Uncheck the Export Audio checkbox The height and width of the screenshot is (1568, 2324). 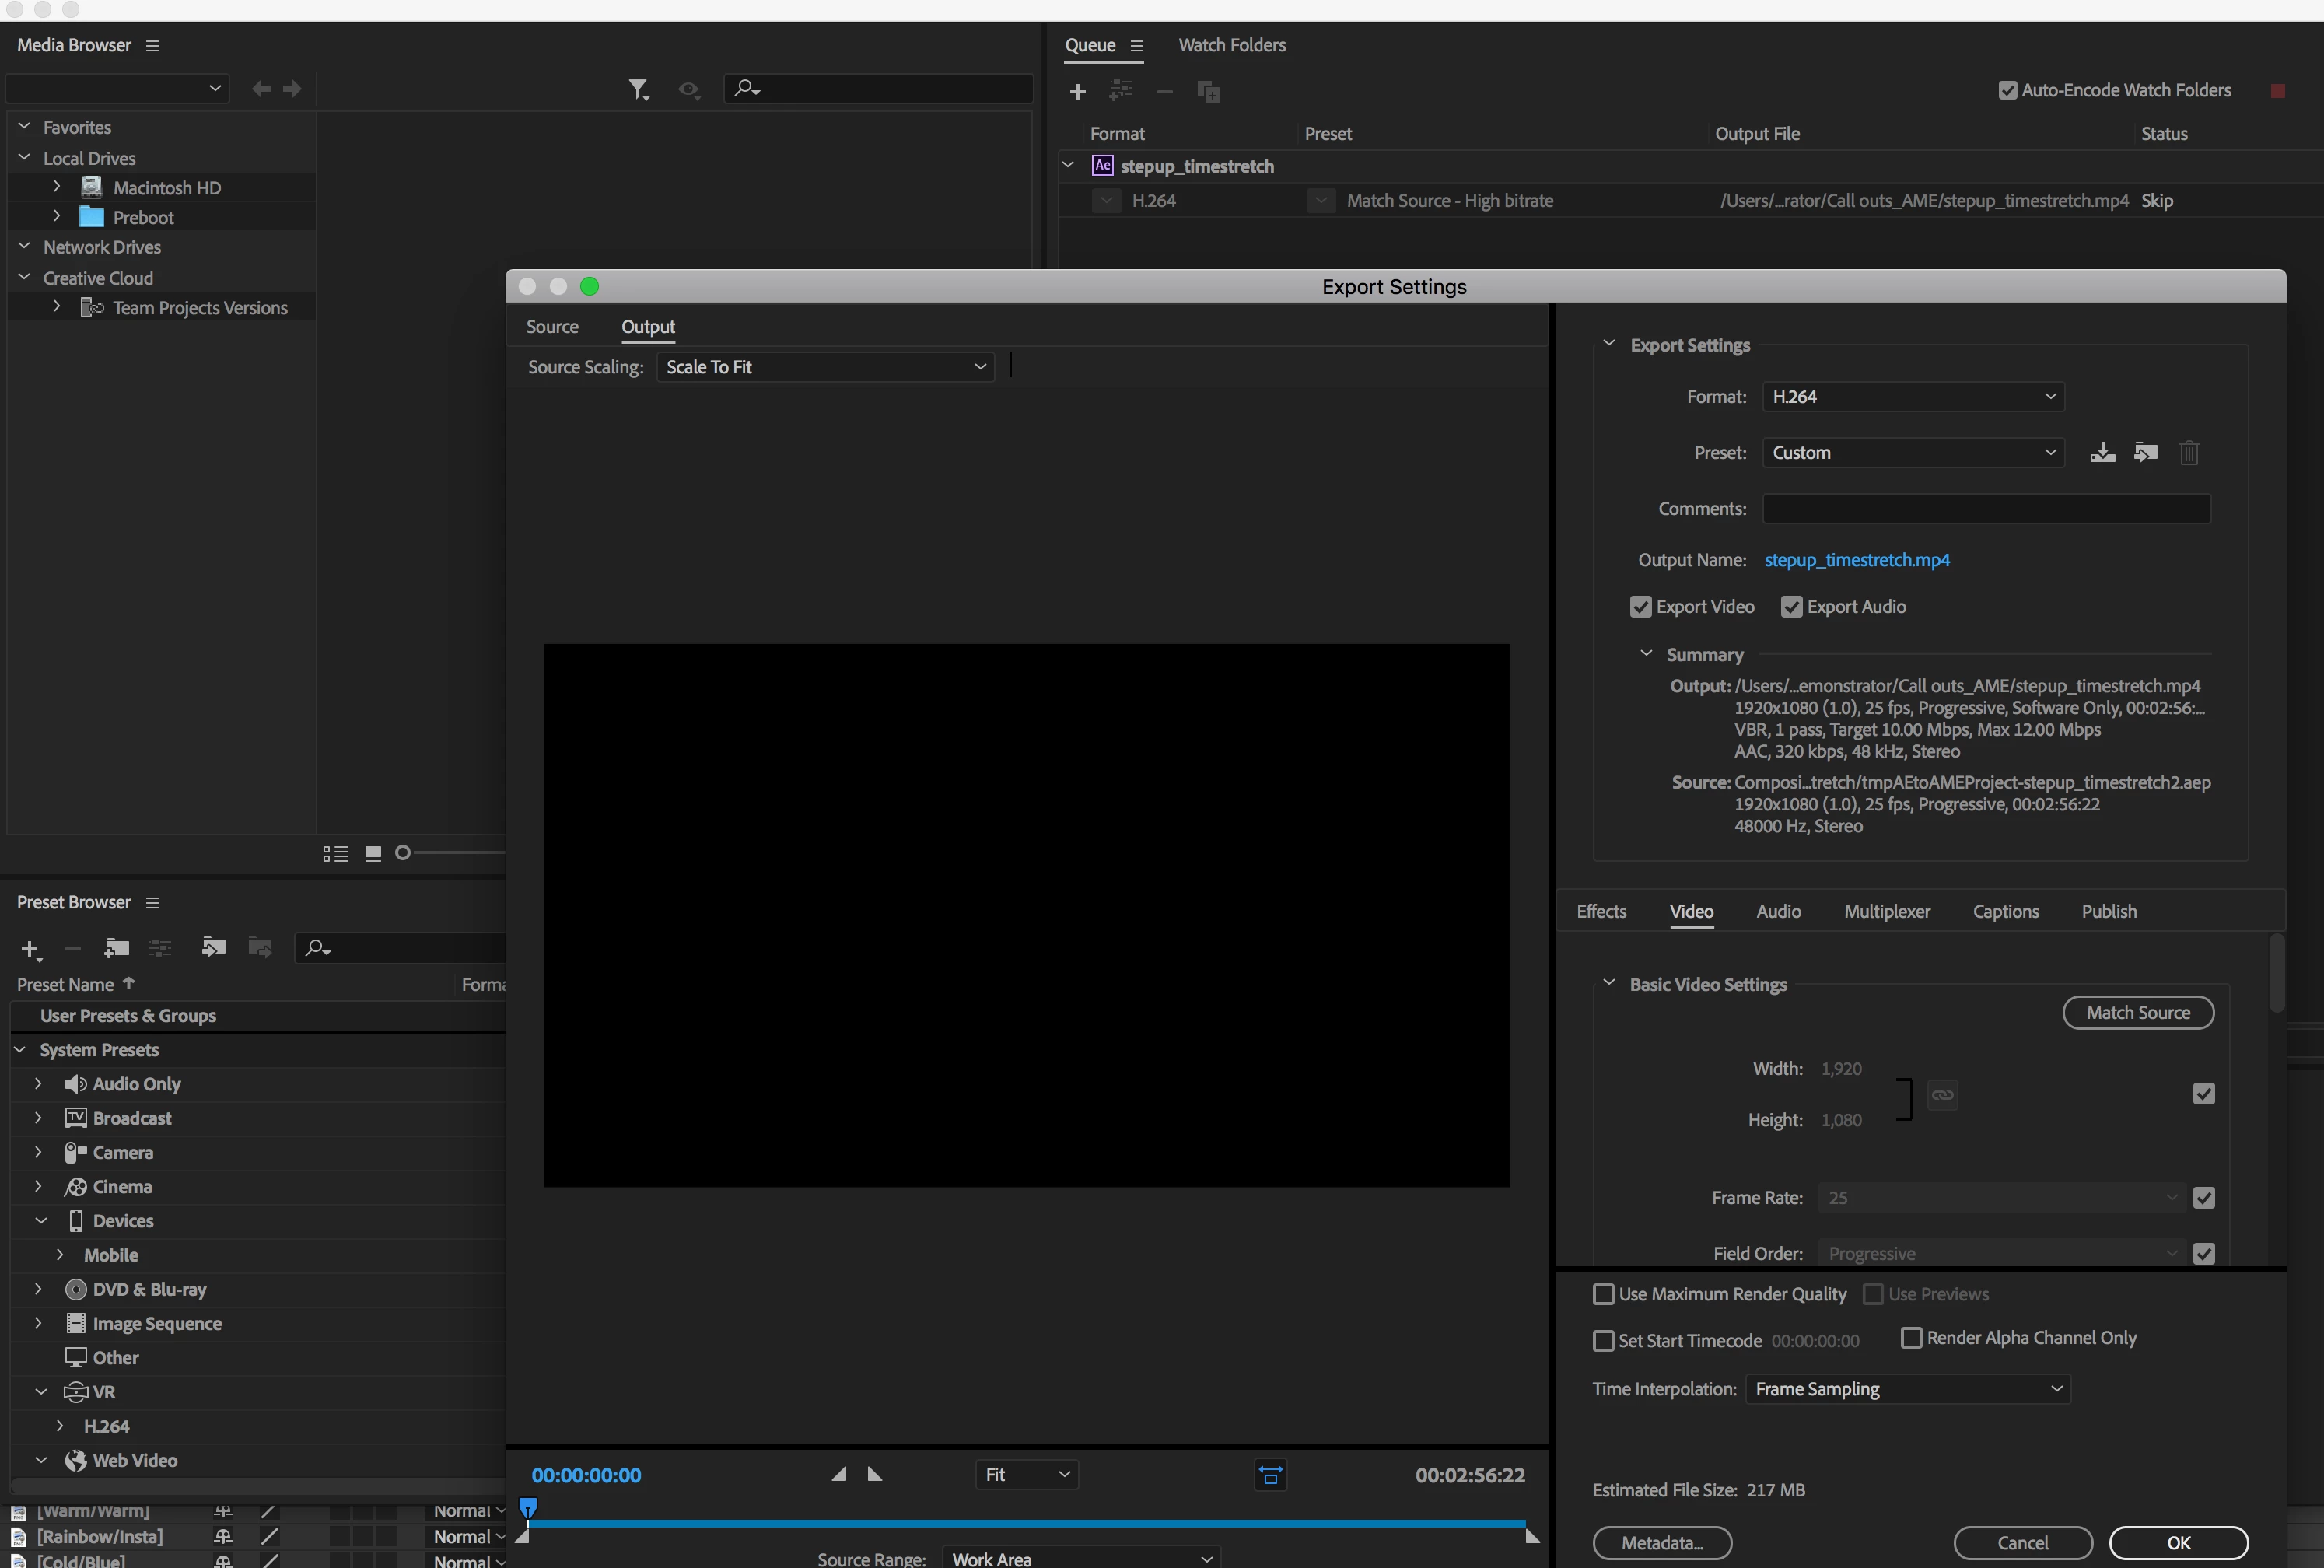click(x=1791, y=607)
